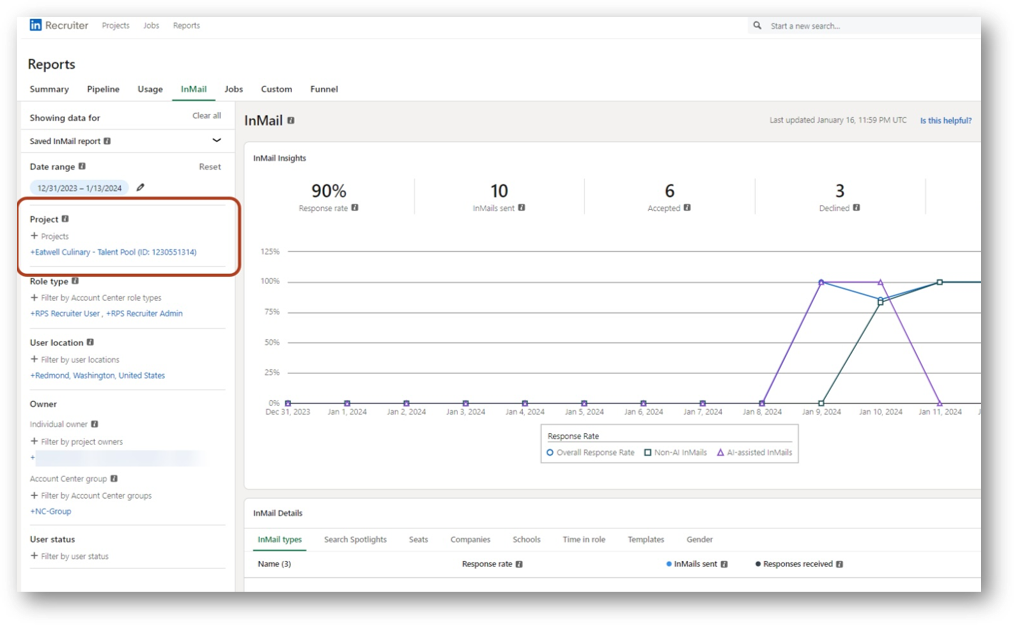Switch to the Pipeline reports tab
1014x625 pixels.
point(103,89)
